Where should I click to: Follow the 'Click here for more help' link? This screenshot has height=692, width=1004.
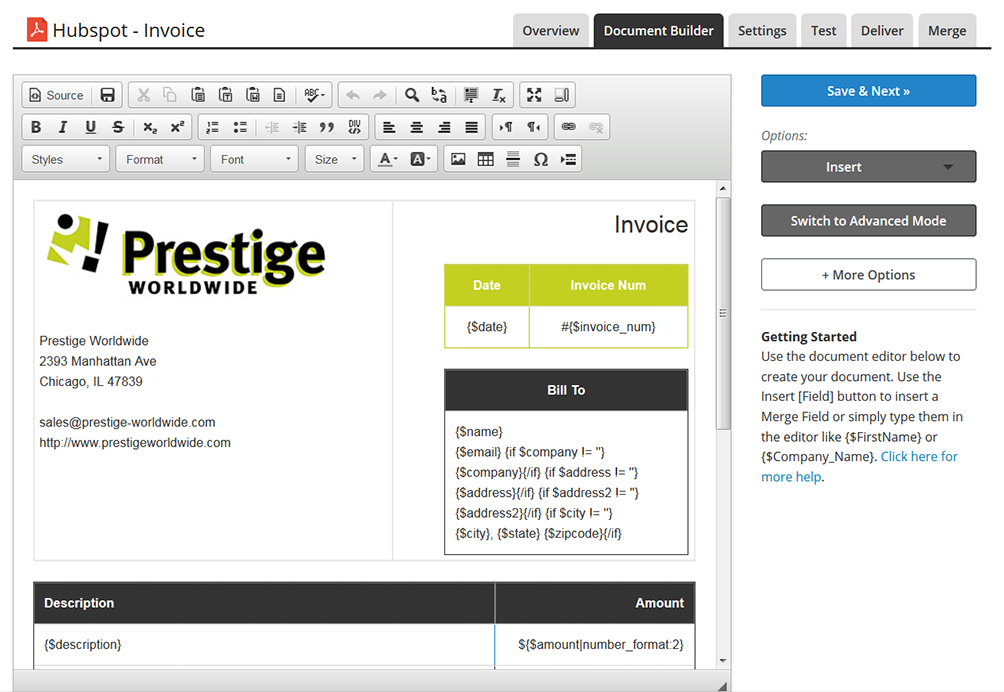(x=918, y=457)
